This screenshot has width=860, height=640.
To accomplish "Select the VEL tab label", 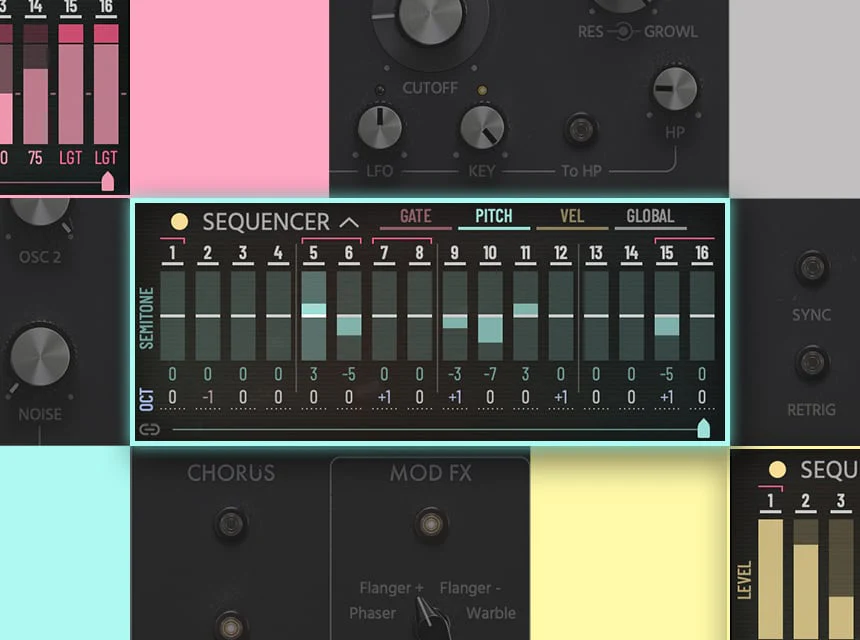I will click(x=572, y=216).
